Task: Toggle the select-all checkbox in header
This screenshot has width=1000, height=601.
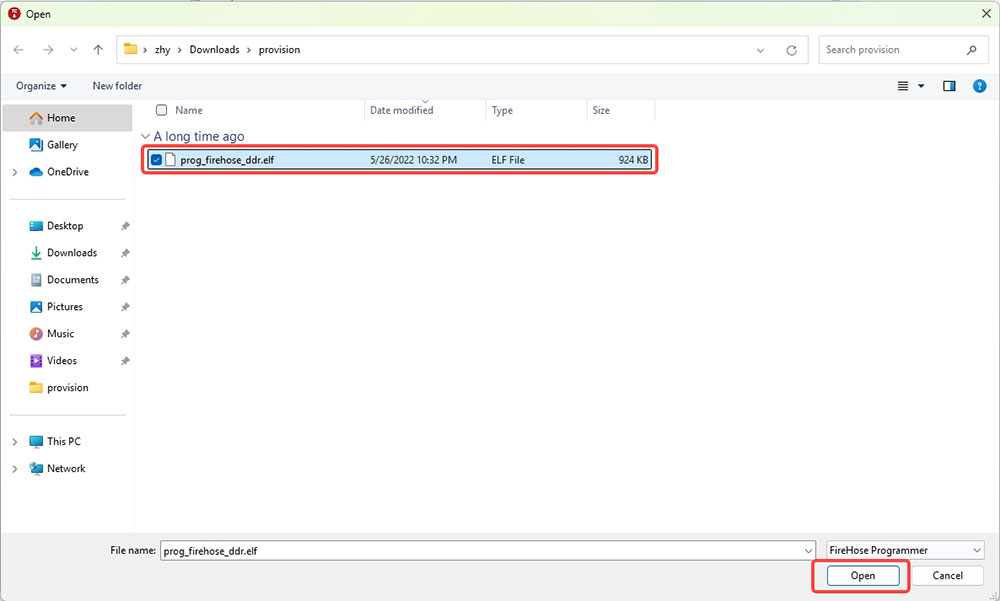Action: 161,110
